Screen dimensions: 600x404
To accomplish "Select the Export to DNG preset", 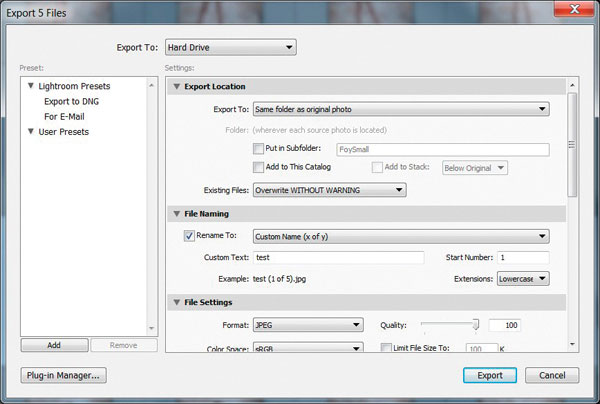I will 72,101.
